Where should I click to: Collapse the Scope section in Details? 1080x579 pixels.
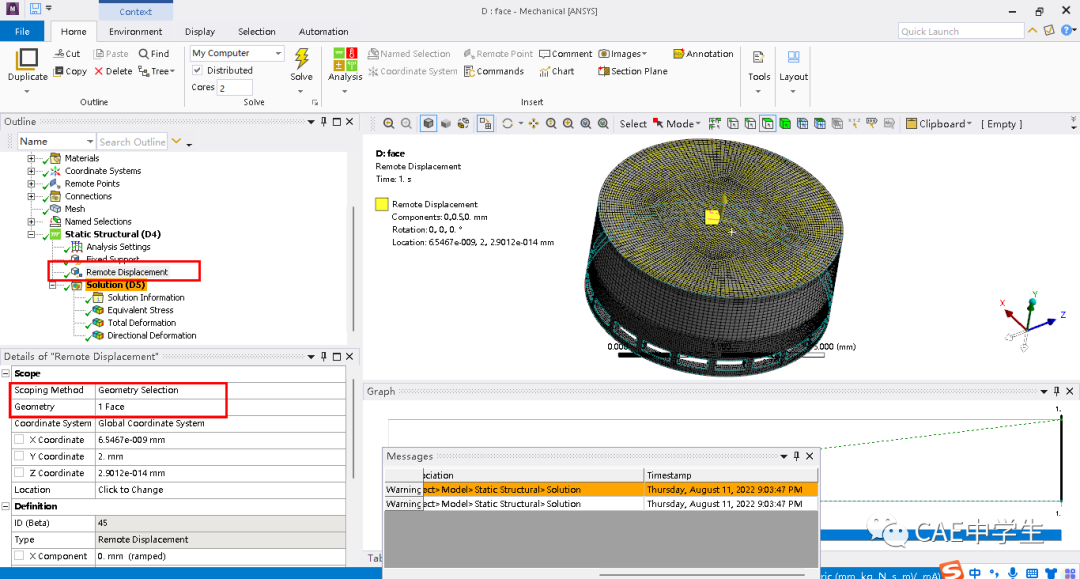[x=6, y=373]
